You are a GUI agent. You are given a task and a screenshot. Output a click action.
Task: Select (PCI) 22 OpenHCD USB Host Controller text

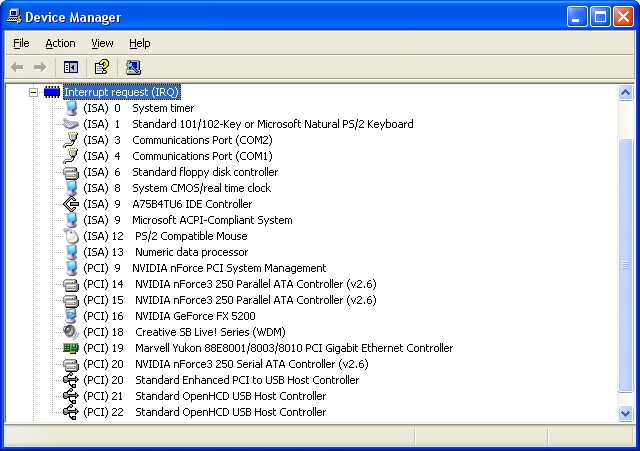point(205,412)
